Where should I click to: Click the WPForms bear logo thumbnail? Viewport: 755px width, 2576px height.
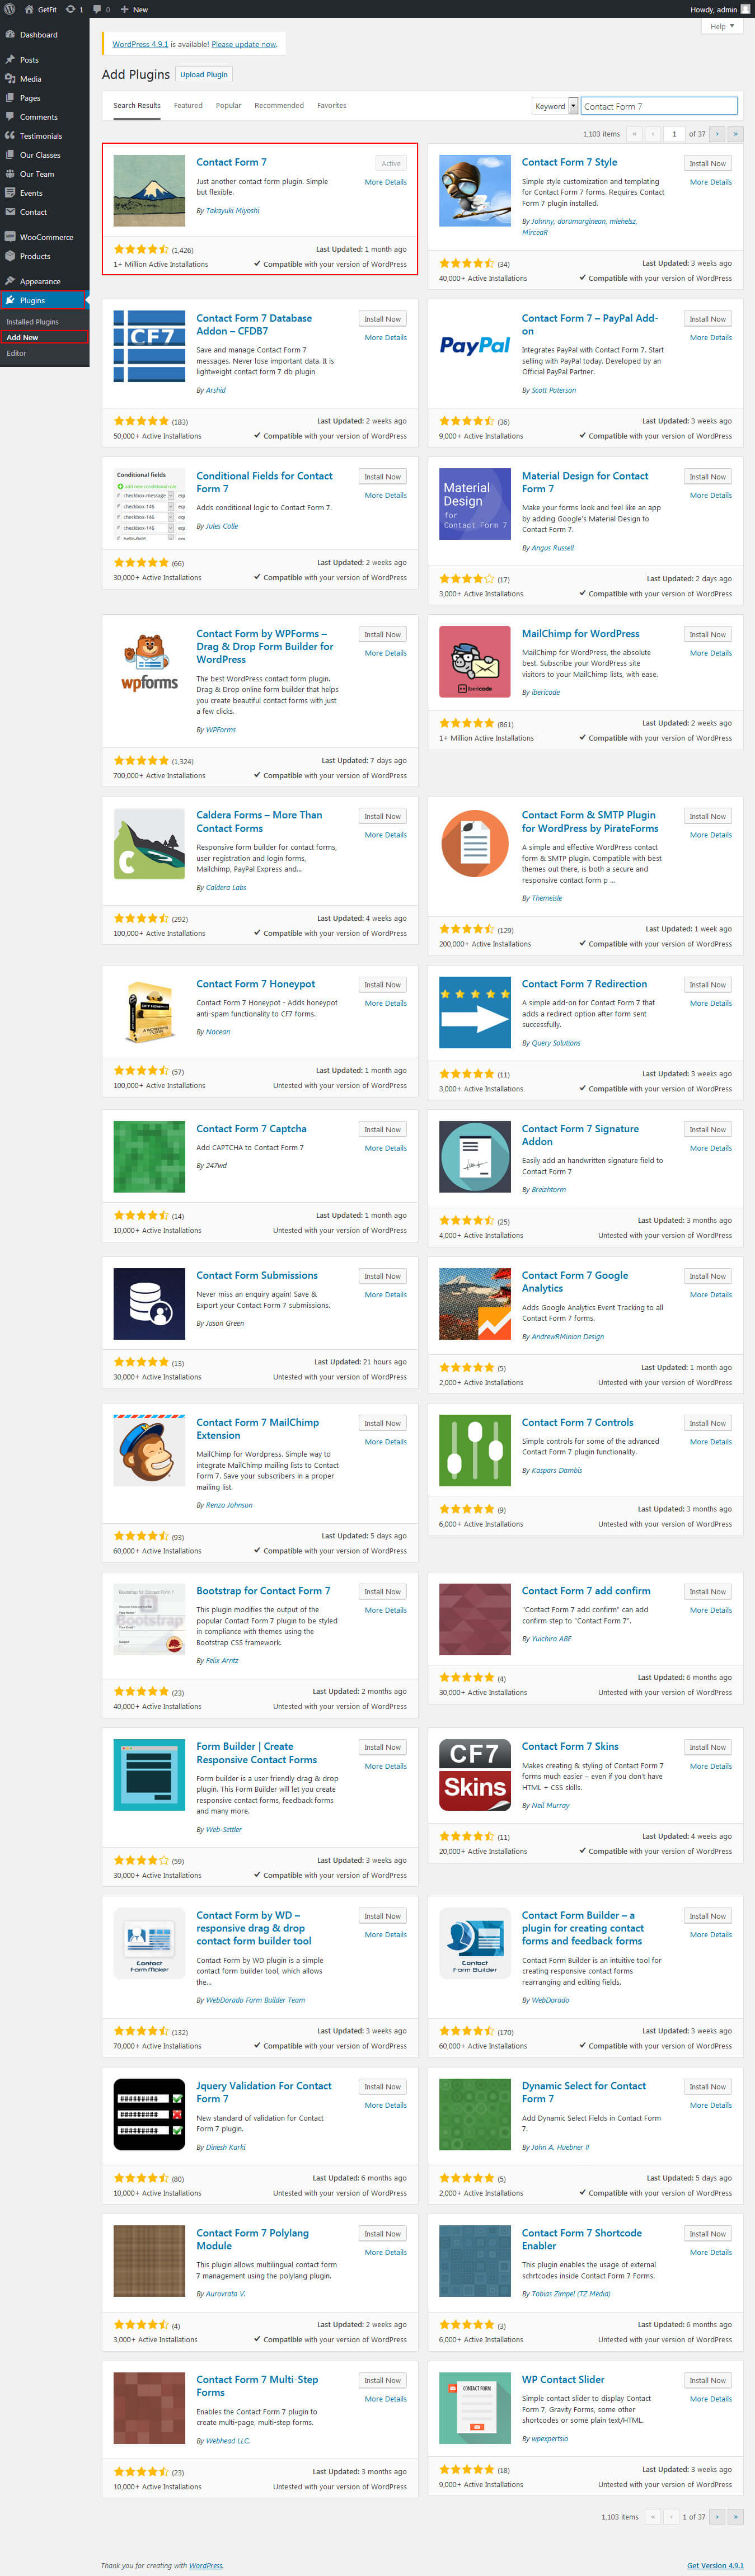[x=149, y=663]
